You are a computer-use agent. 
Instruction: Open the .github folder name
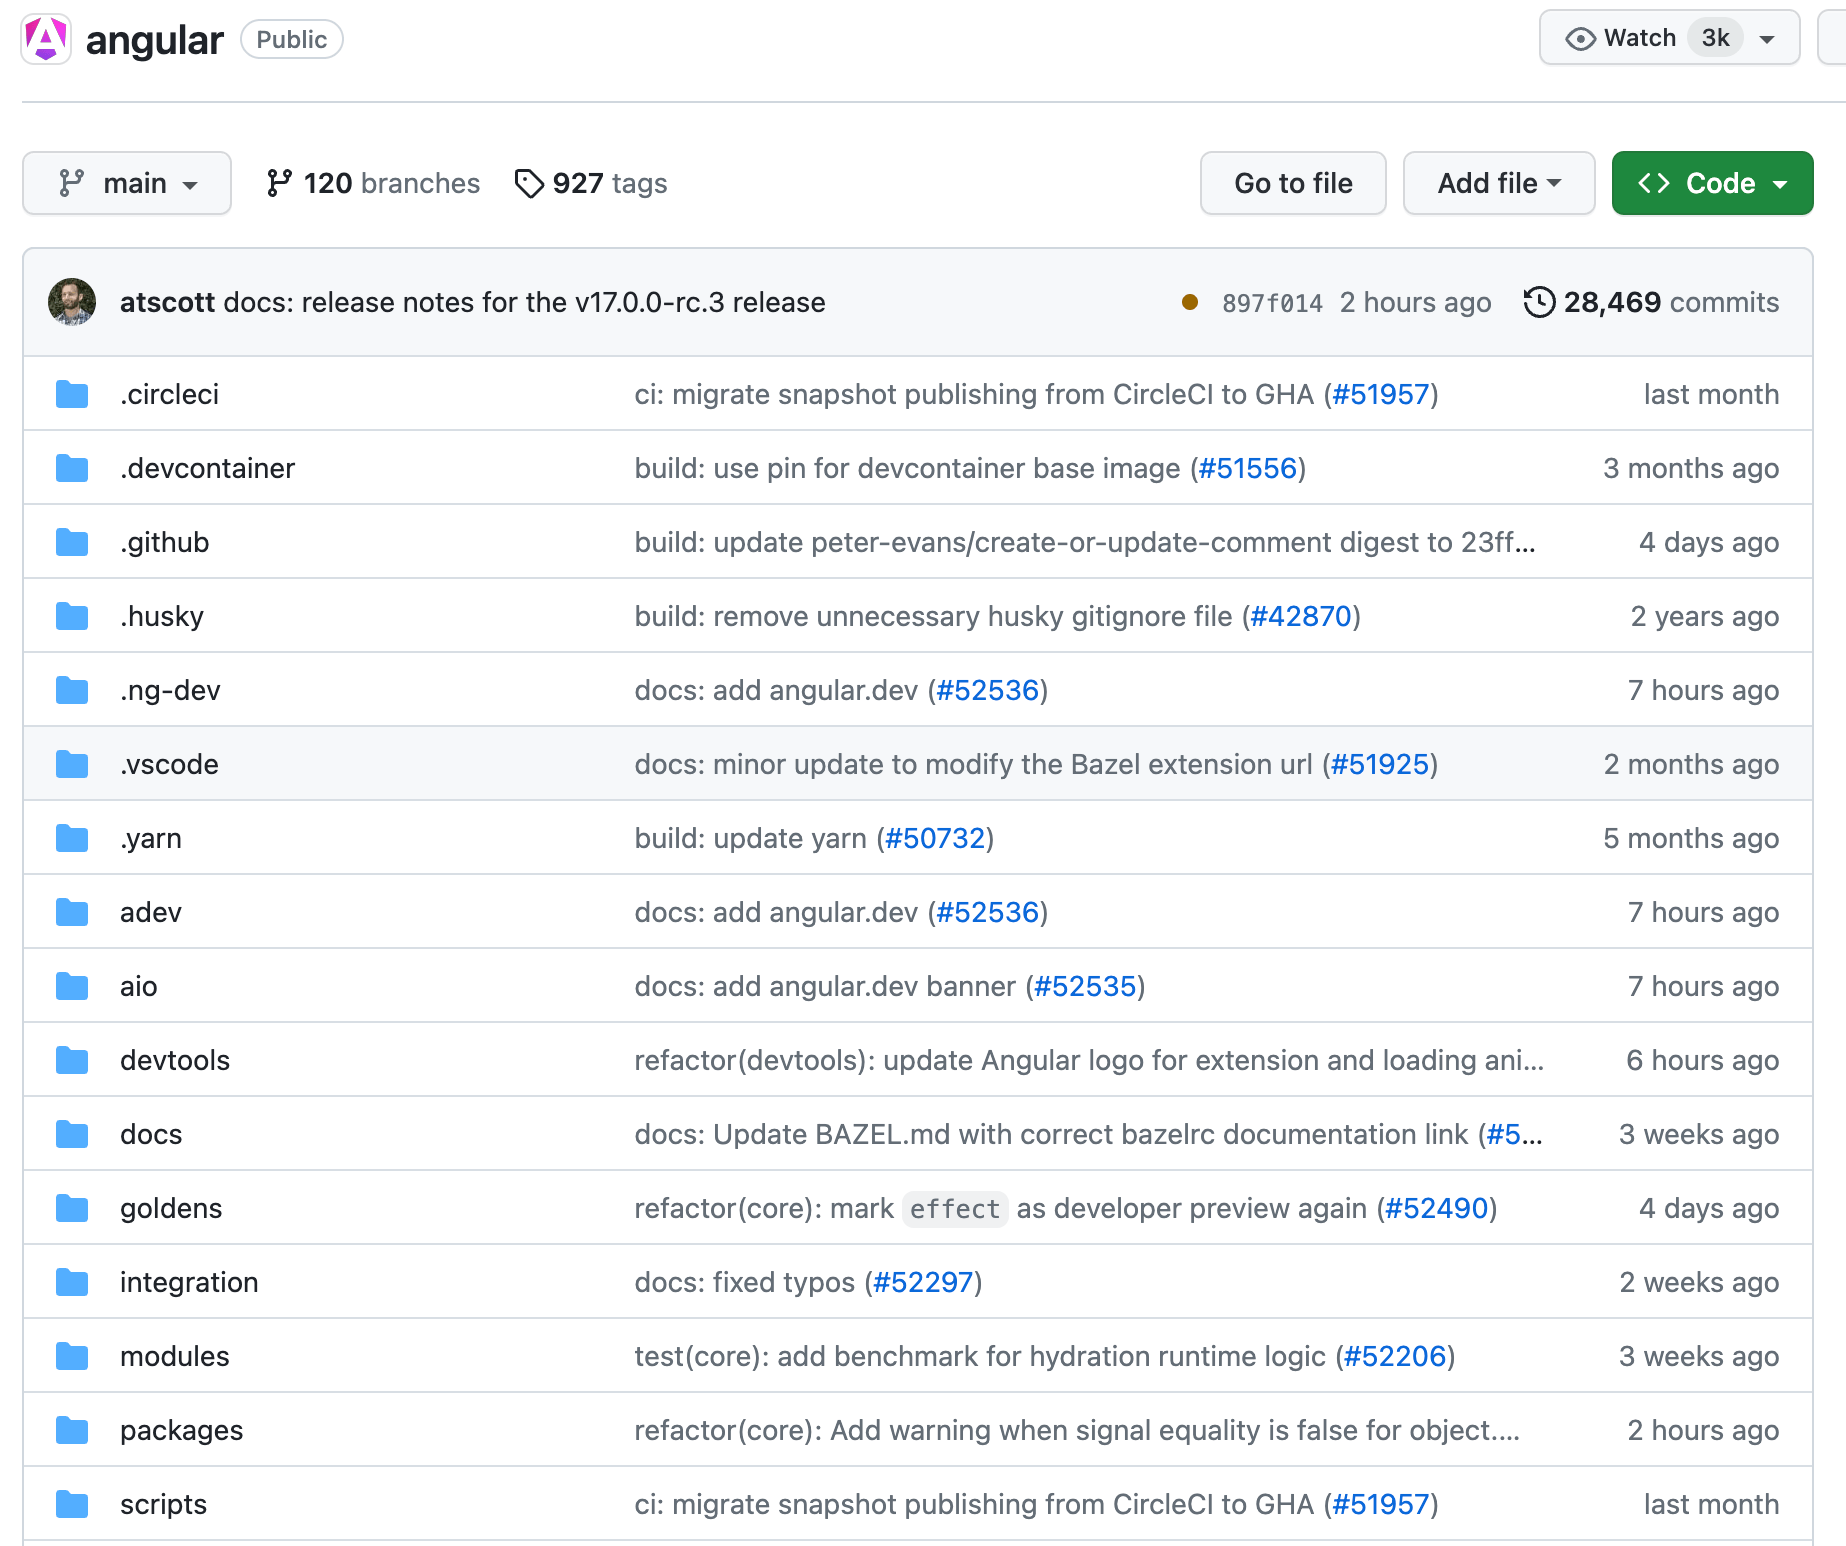pos(165,542)
